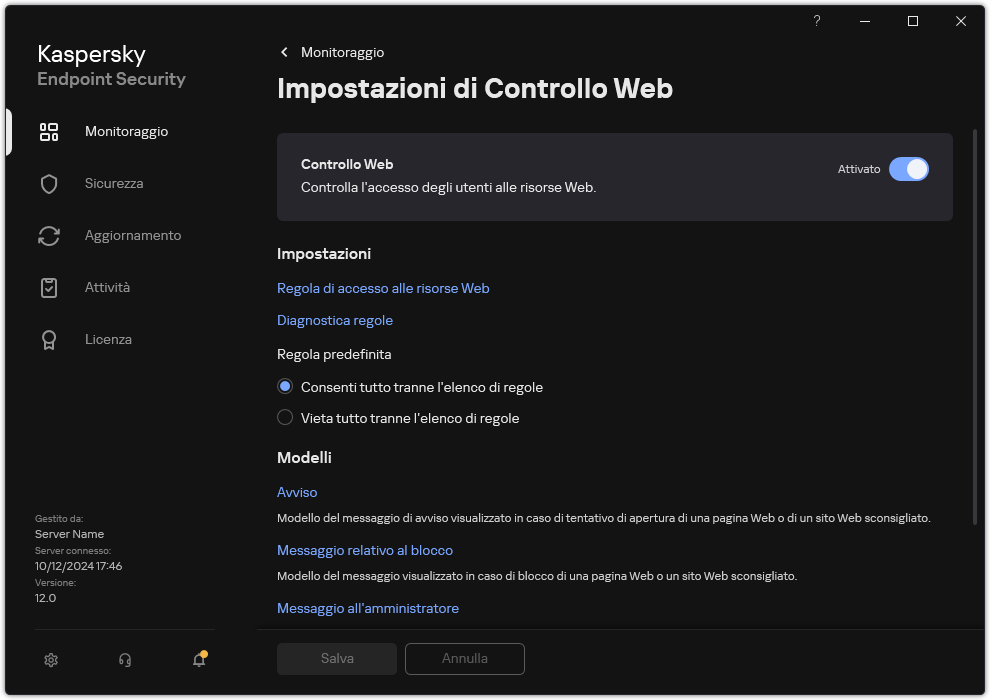Open the Diagnostica regole page
Screen dimensions: 990x700
[334, 320]
